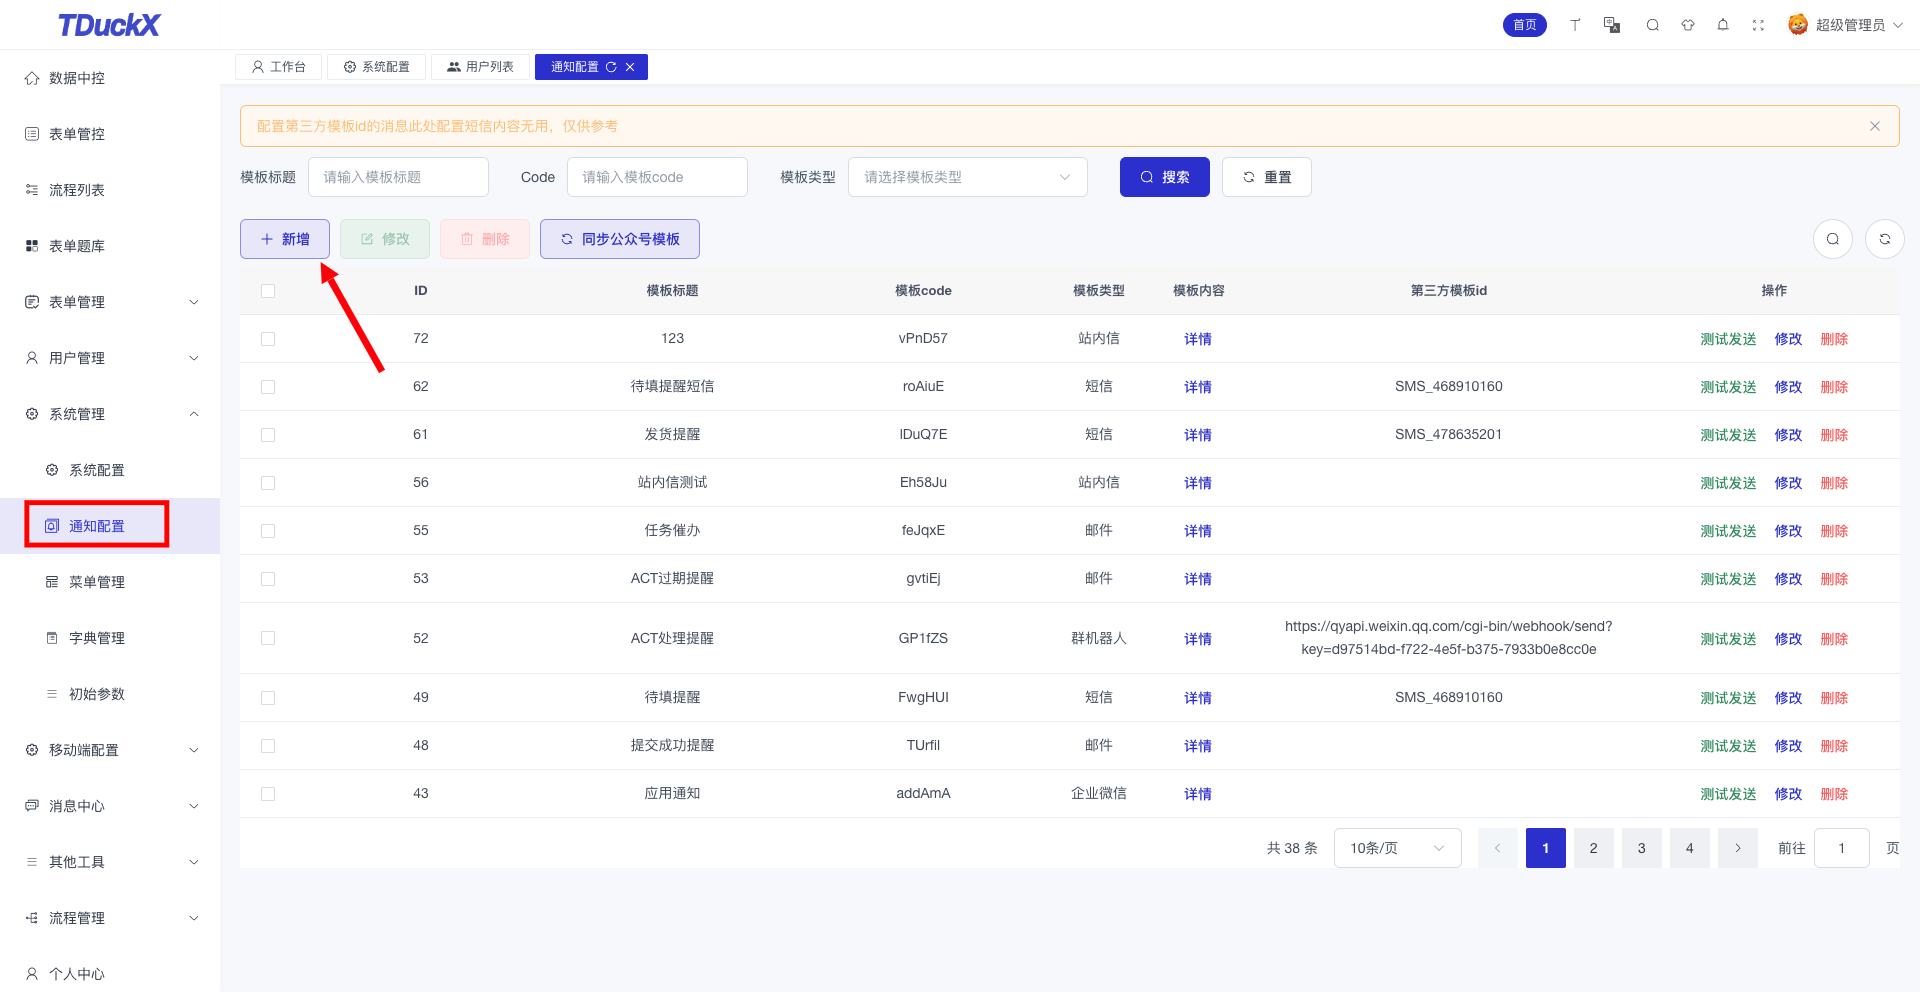Expand the 移动端配置 sidebar menu
The image size is (1920, 992).
[110, 750]
